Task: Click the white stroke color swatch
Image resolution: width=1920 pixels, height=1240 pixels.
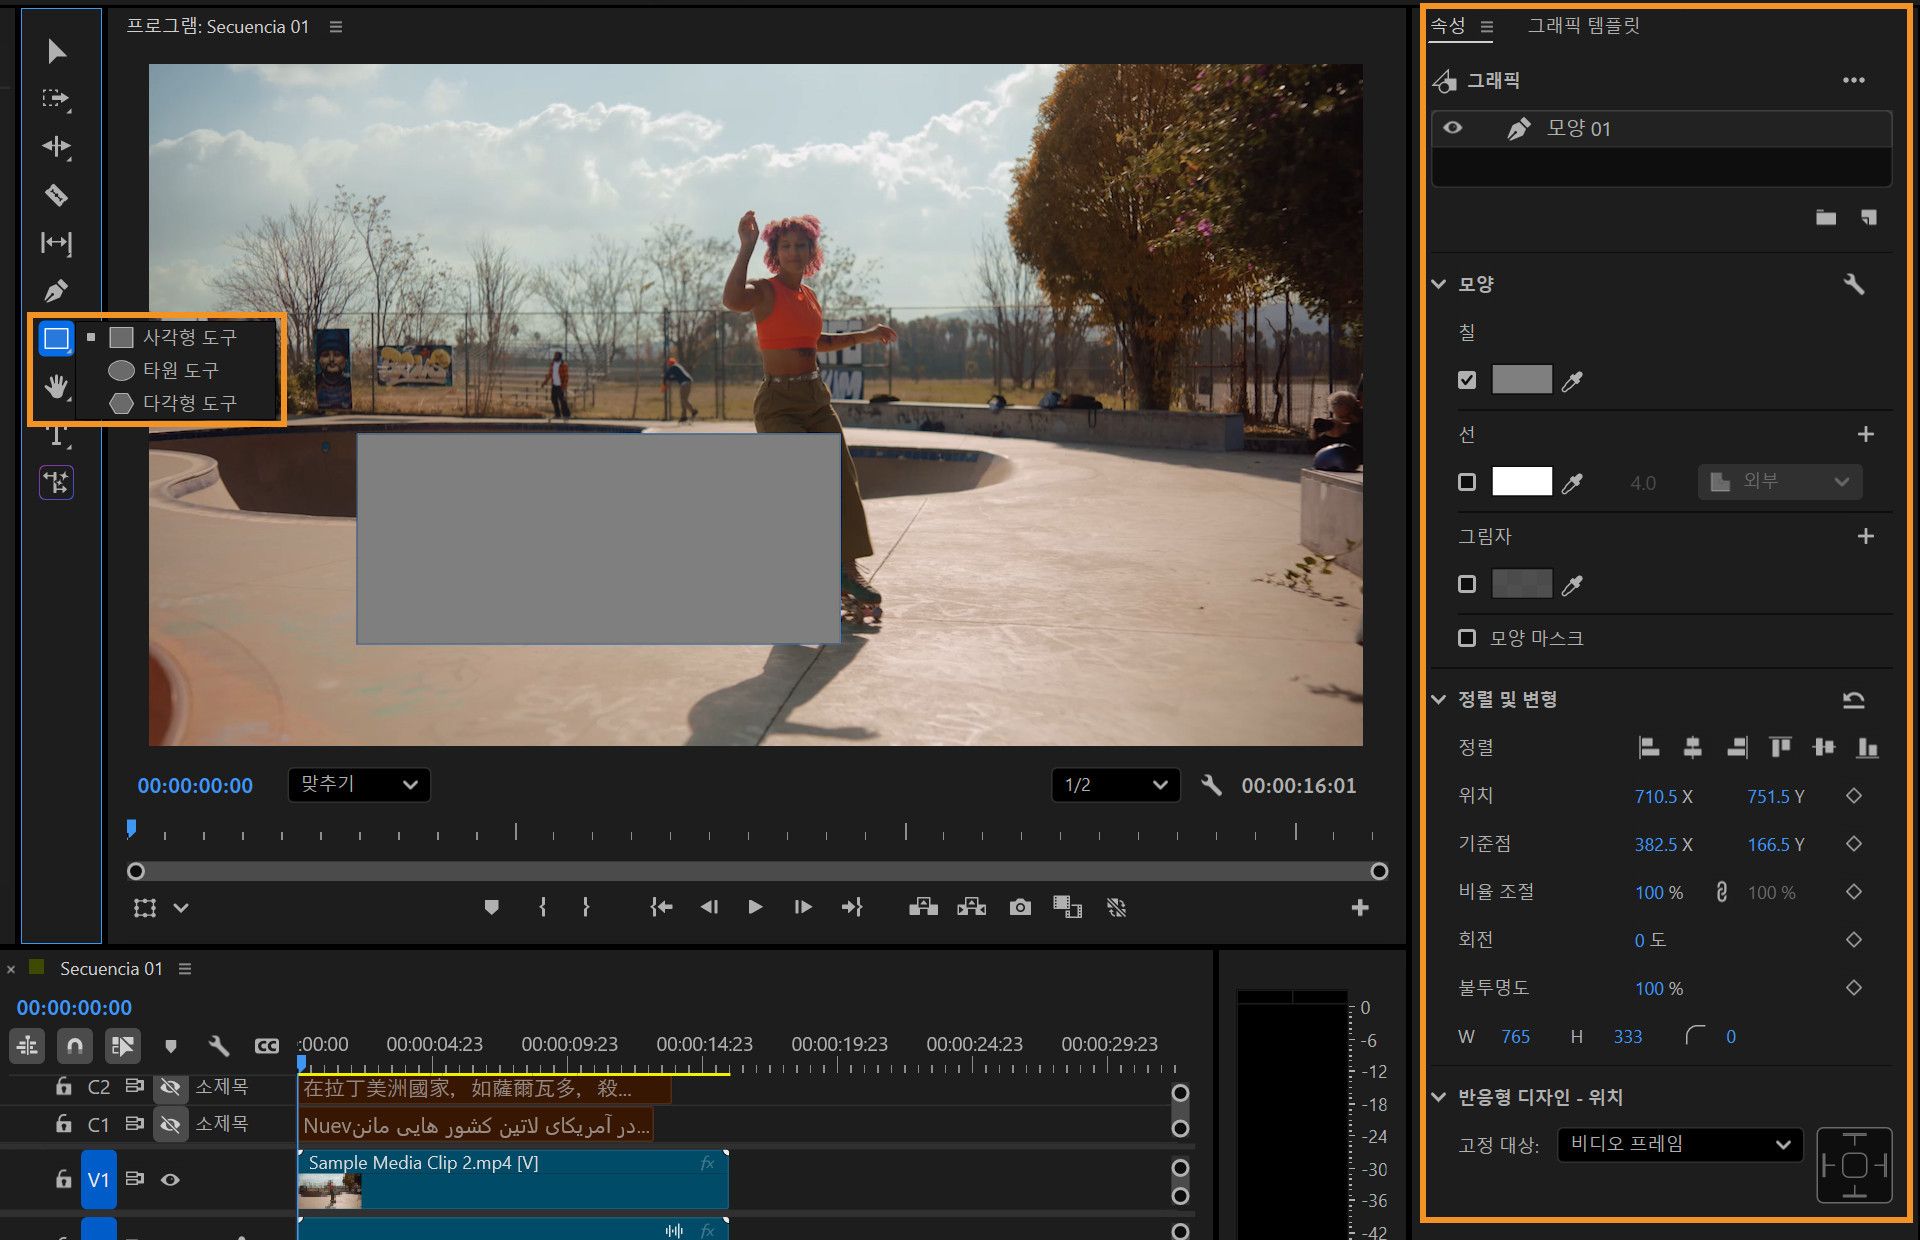Action: [x=1521, y=482]
